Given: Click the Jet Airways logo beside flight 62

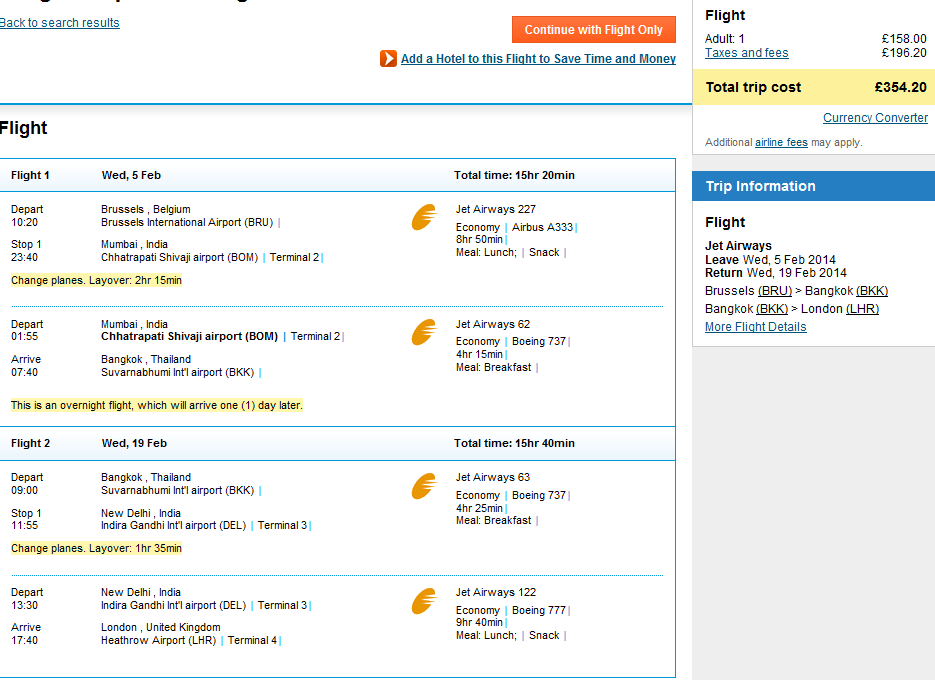Looking at the screenshot, I should [424, 332].
